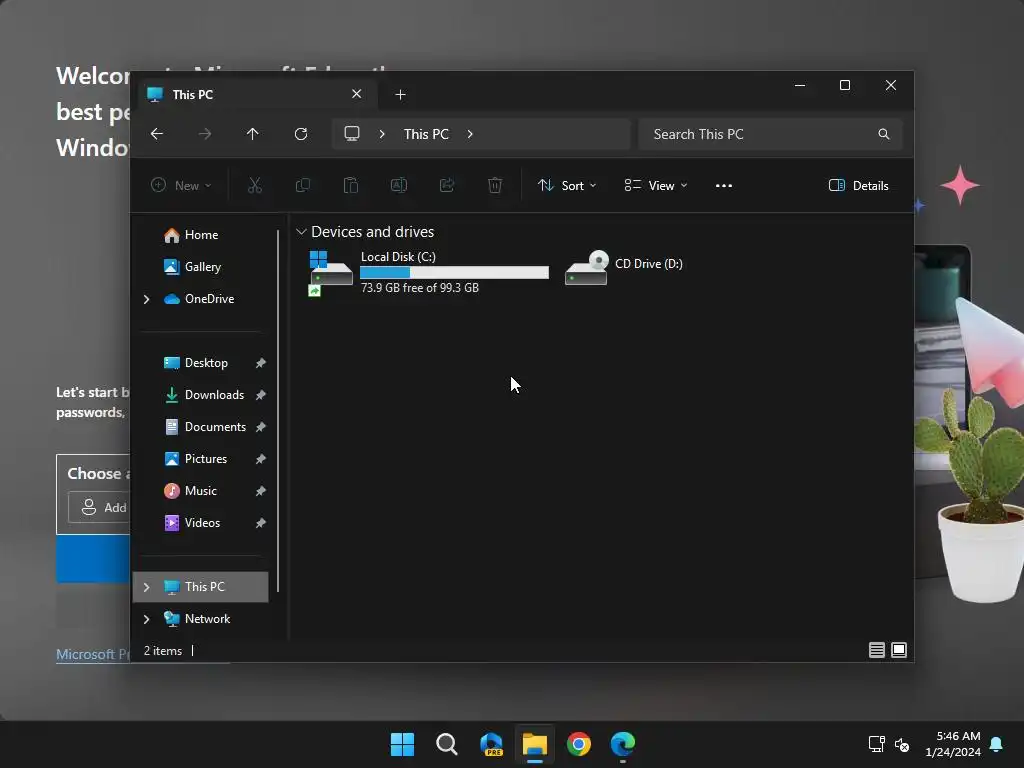The width and height of the screenshot is (1024, 768).
Task: Open Edge preview PRE from taskbar
Action: coord(491,744)
